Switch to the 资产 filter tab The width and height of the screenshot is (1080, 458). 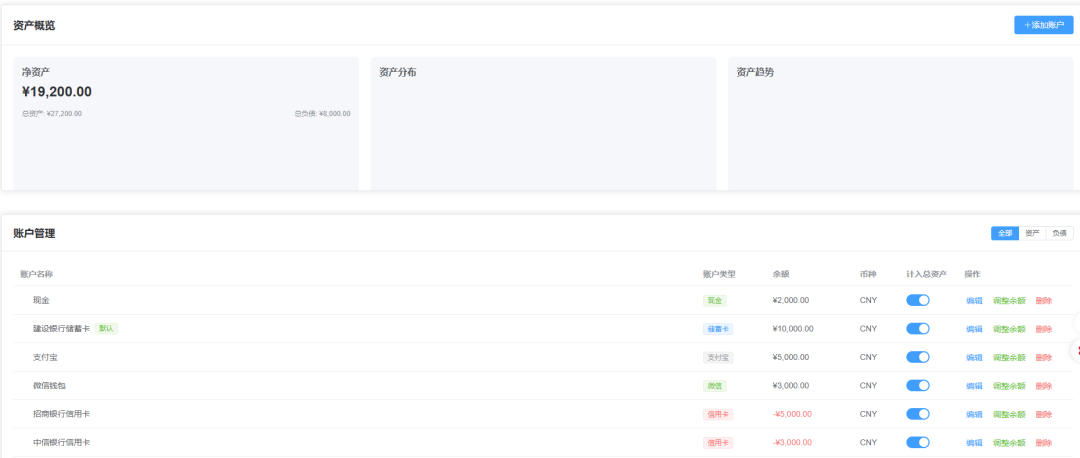(1032, 233)
